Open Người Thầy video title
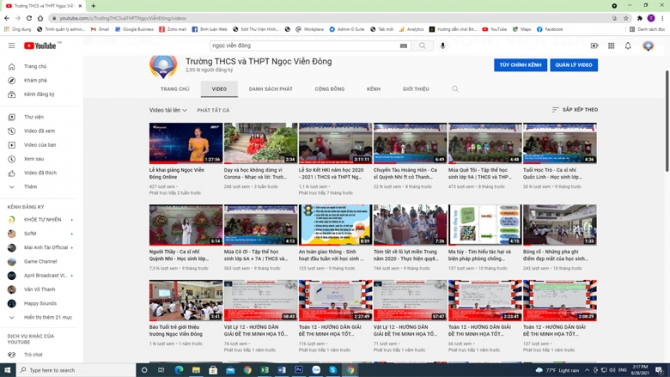Viewport: 670px width, 377px height. coord(179,255)
